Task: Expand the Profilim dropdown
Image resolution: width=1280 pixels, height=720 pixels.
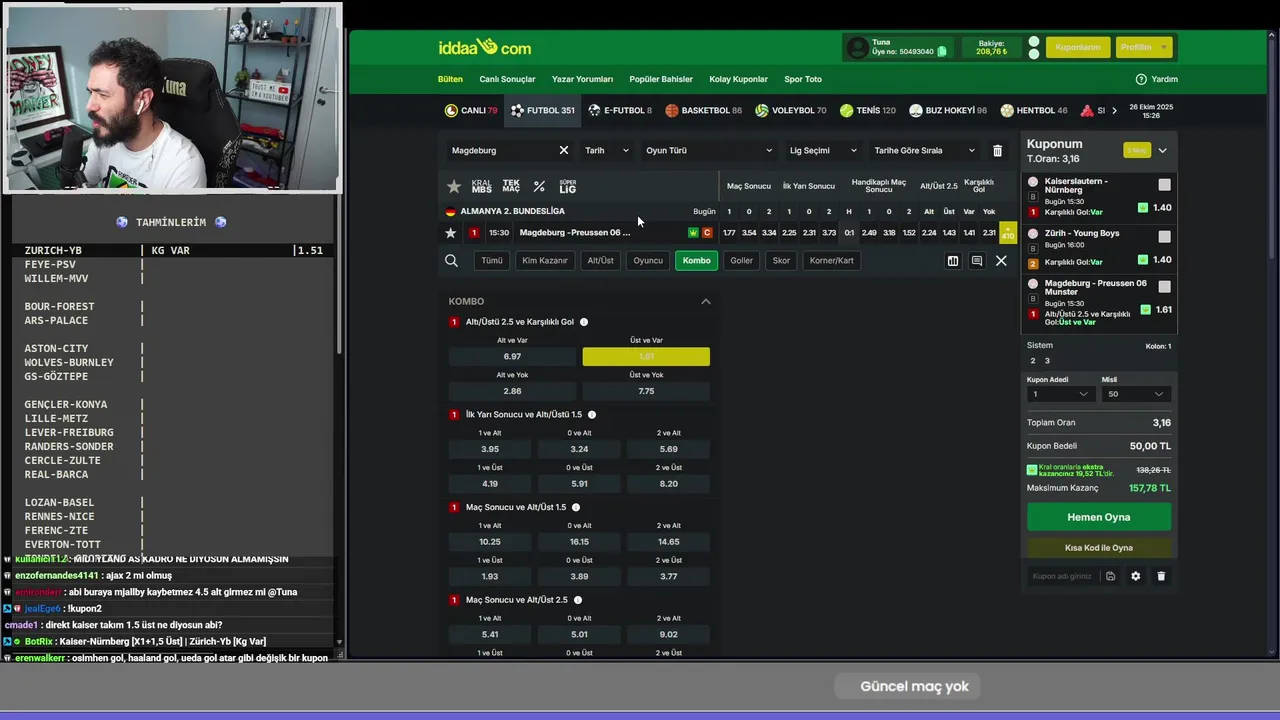Action: click(1144, 47)
